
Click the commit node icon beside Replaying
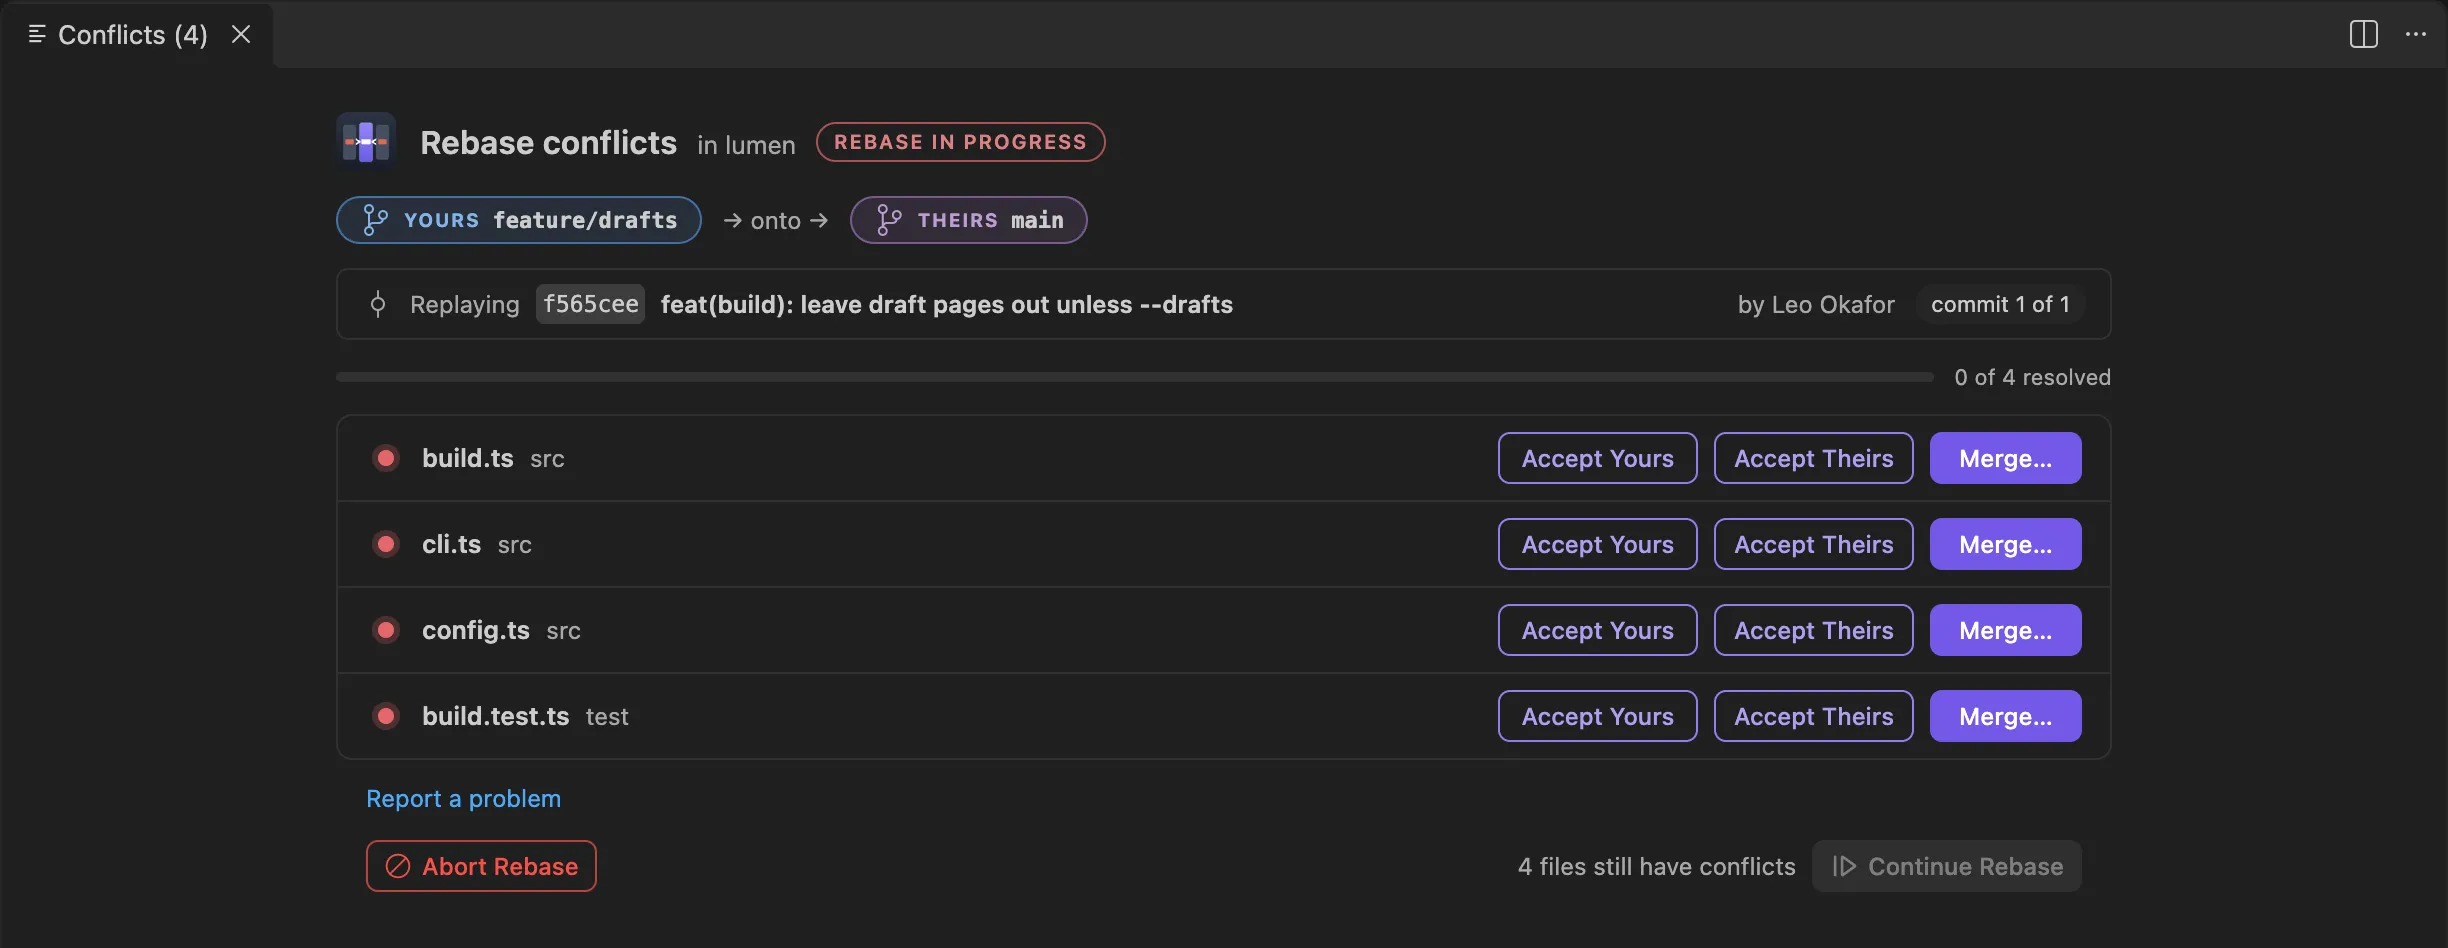coord(378,304)
